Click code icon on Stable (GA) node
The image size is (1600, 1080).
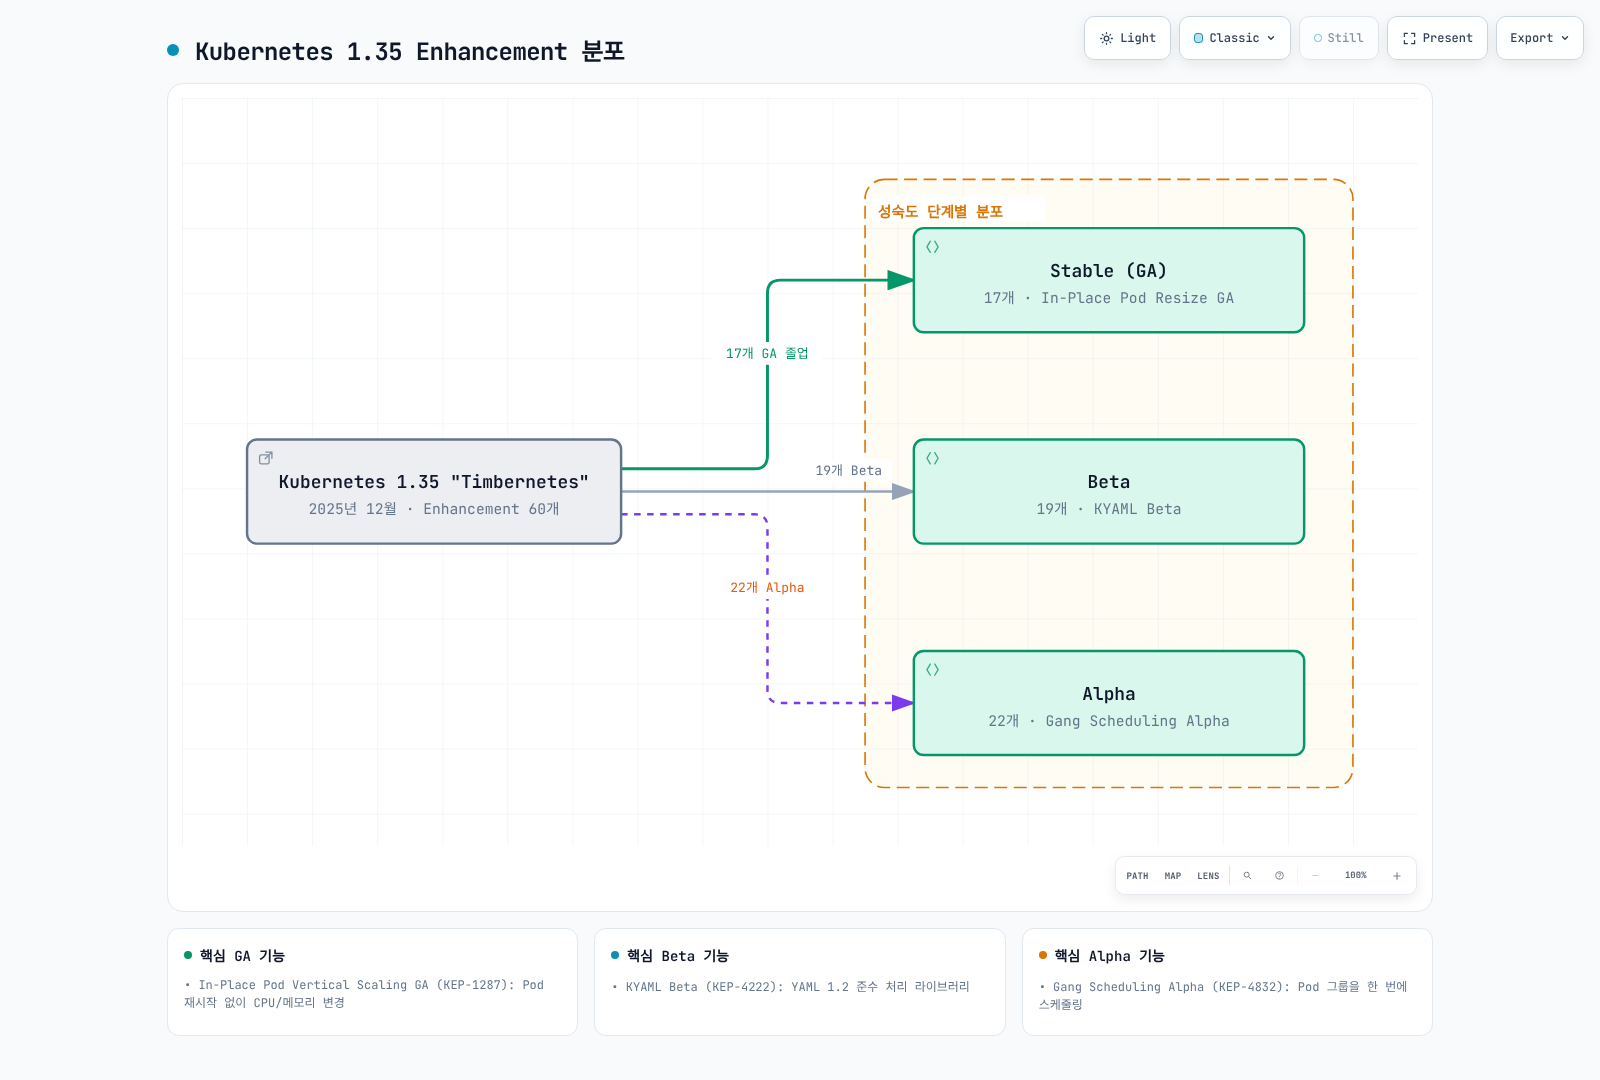point(932,247)
